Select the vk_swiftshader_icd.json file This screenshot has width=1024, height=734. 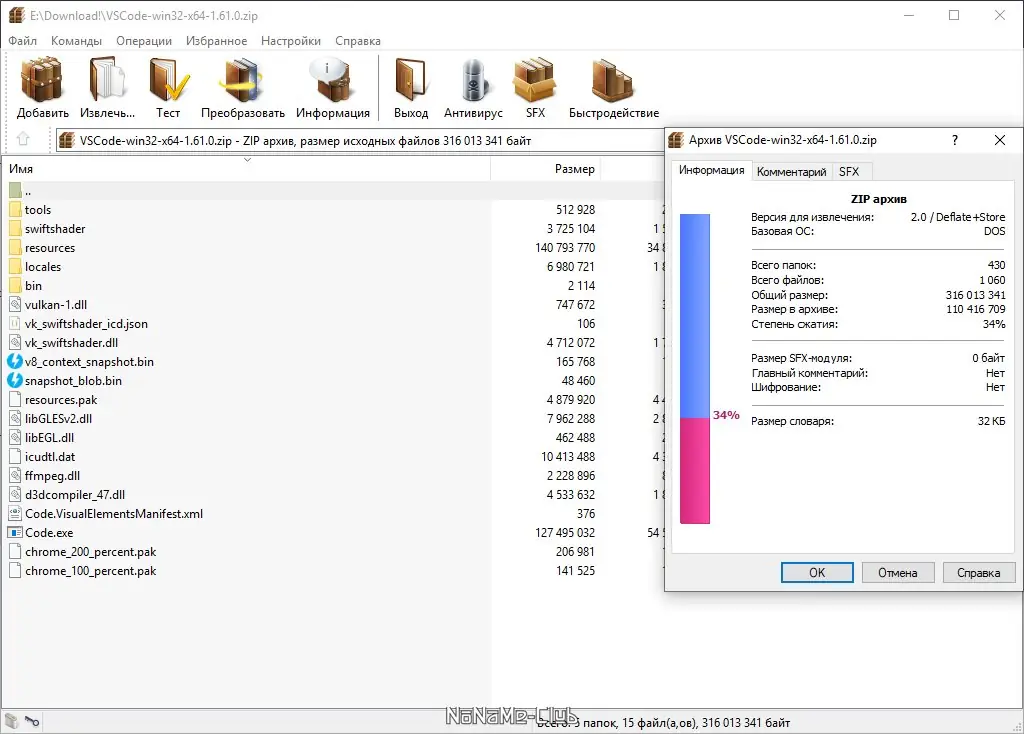click(x=86, y=323)
